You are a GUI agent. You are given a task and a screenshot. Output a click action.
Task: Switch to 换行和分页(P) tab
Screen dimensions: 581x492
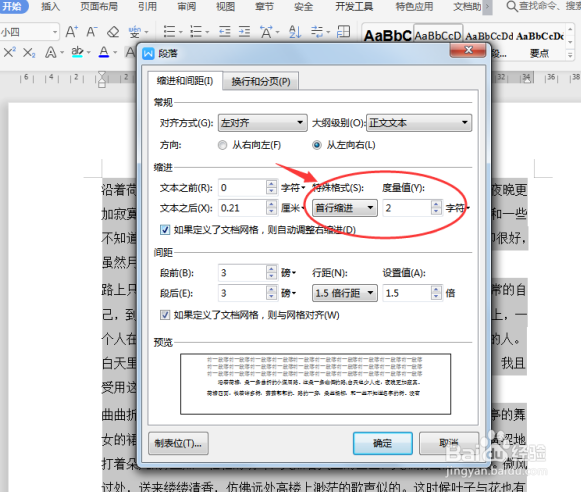[x=261, y=82]
